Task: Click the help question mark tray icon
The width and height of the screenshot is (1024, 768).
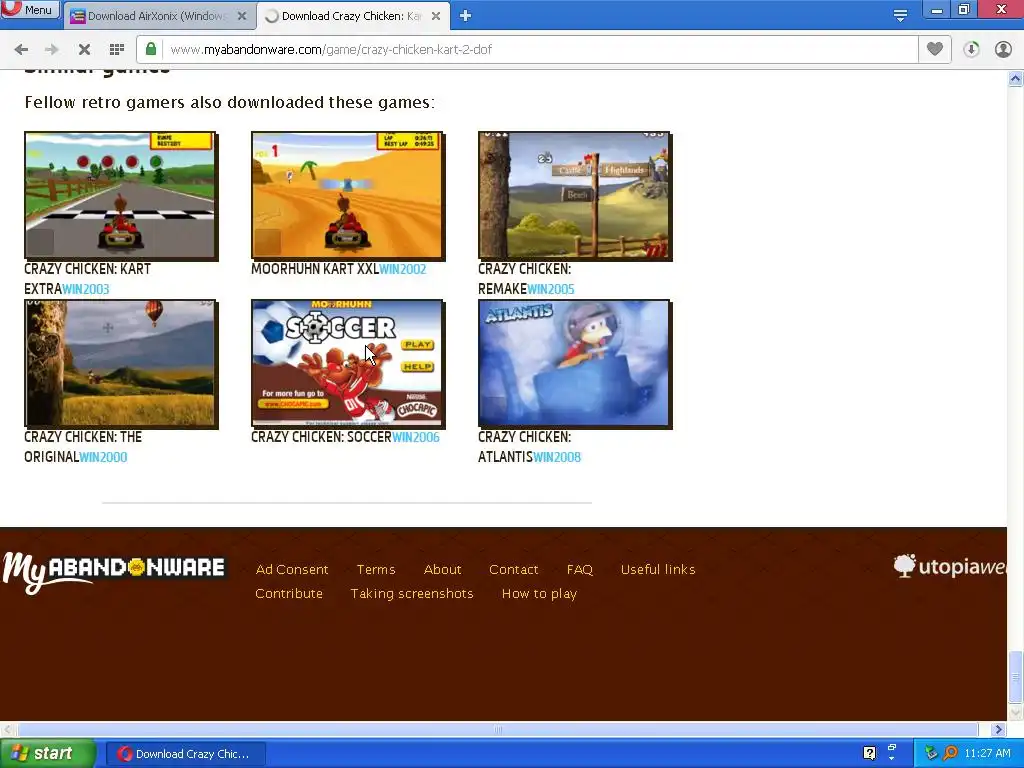Action: [x=869, y=753]
